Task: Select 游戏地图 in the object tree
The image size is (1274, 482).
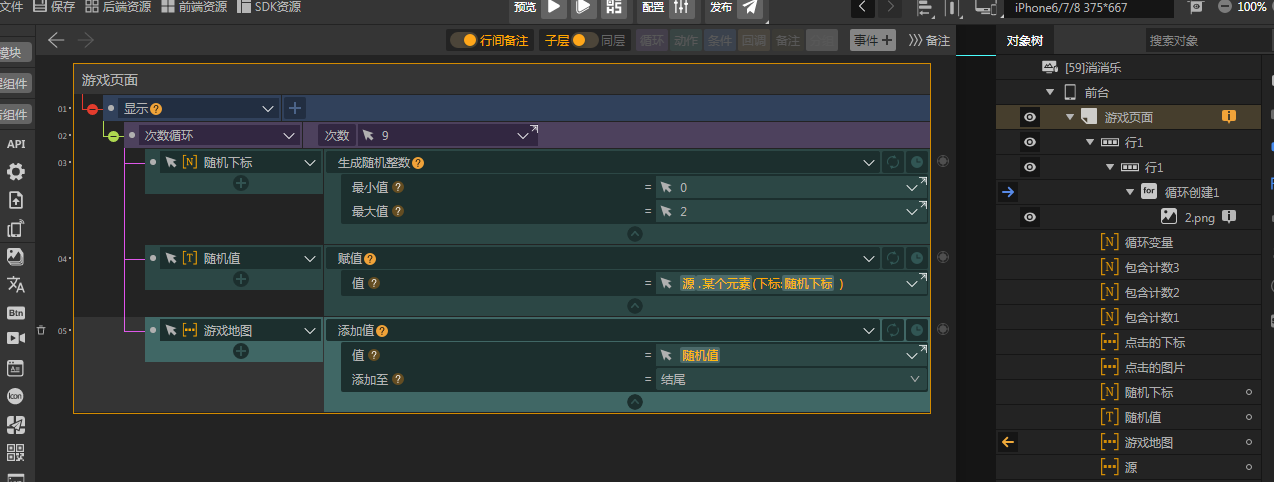Action: (x=1149, y=442)
